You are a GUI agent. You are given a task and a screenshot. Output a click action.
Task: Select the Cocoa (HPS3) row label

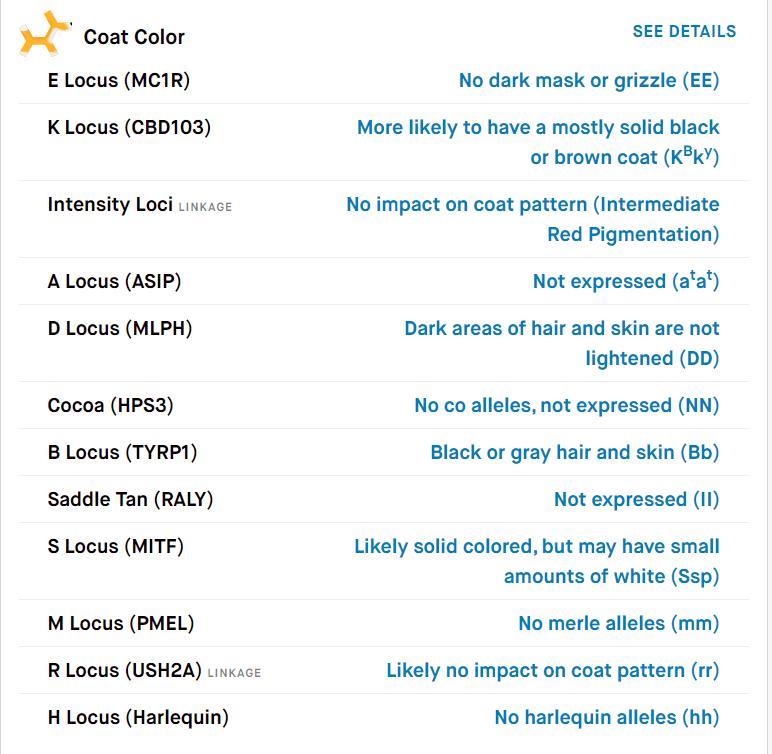[111, 405]
